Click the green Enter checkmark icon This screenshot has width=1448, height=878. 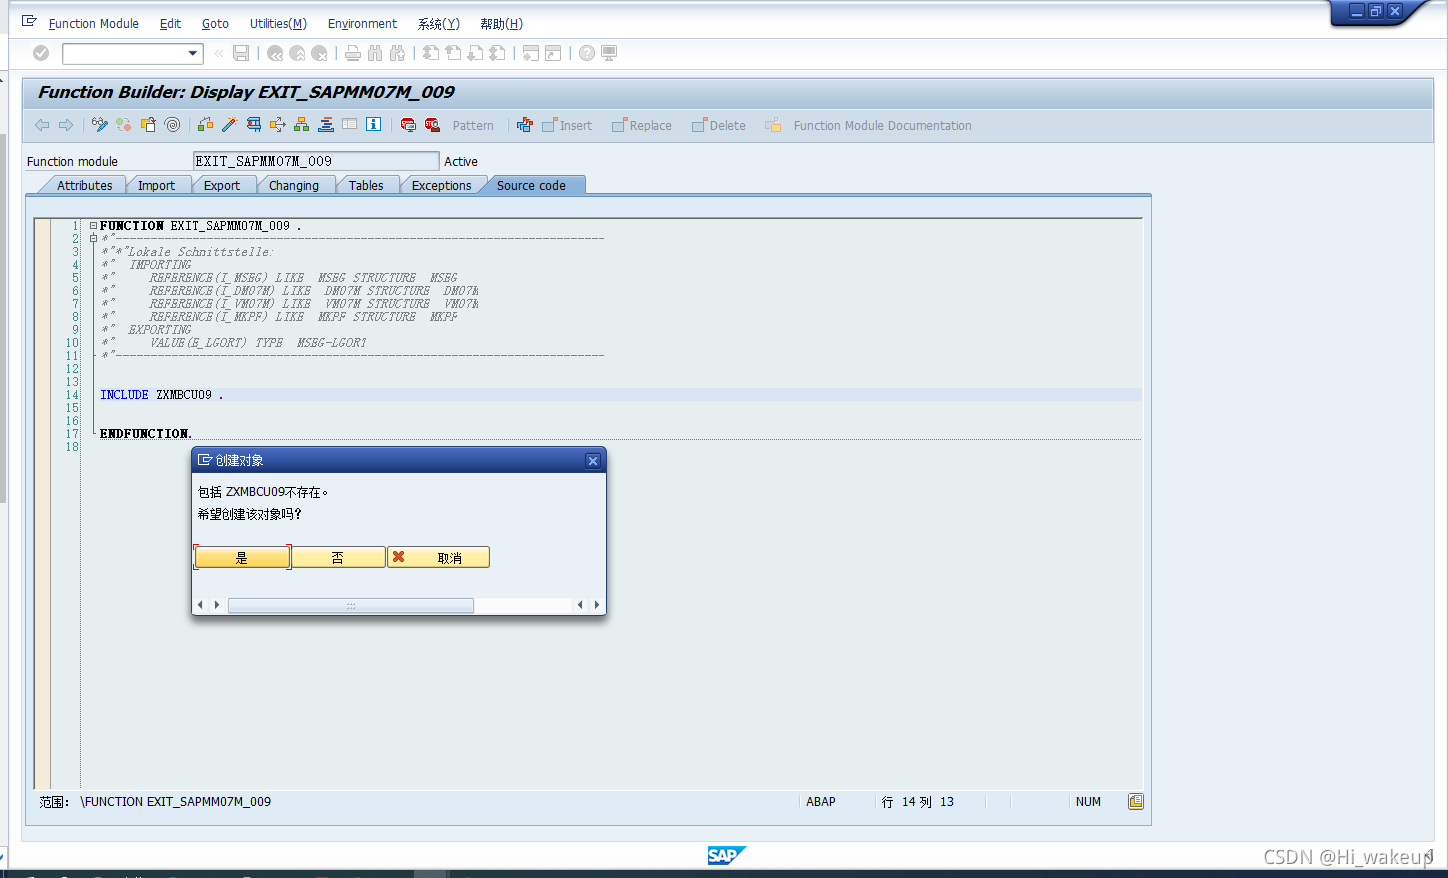point(41,53)
